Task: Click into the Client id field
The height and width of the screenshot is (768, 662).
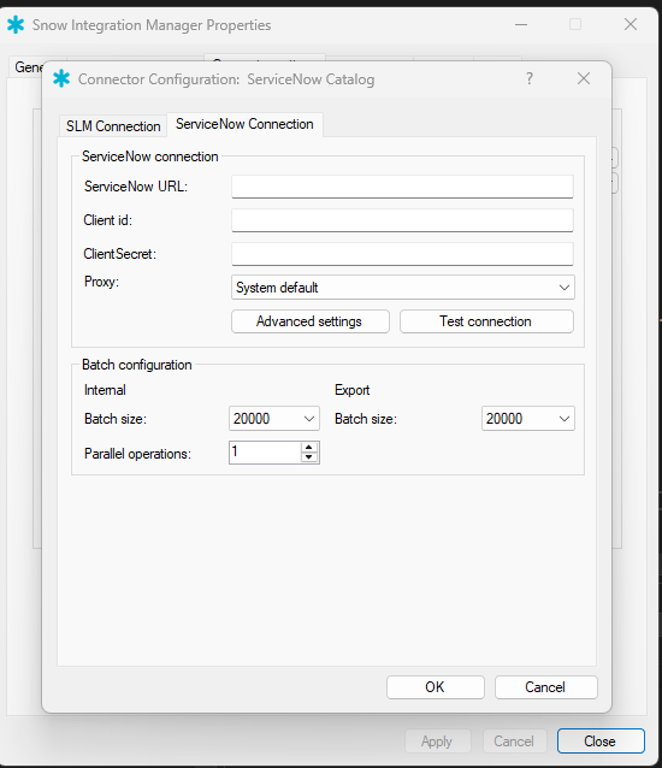Action: [x=402, y=220]
